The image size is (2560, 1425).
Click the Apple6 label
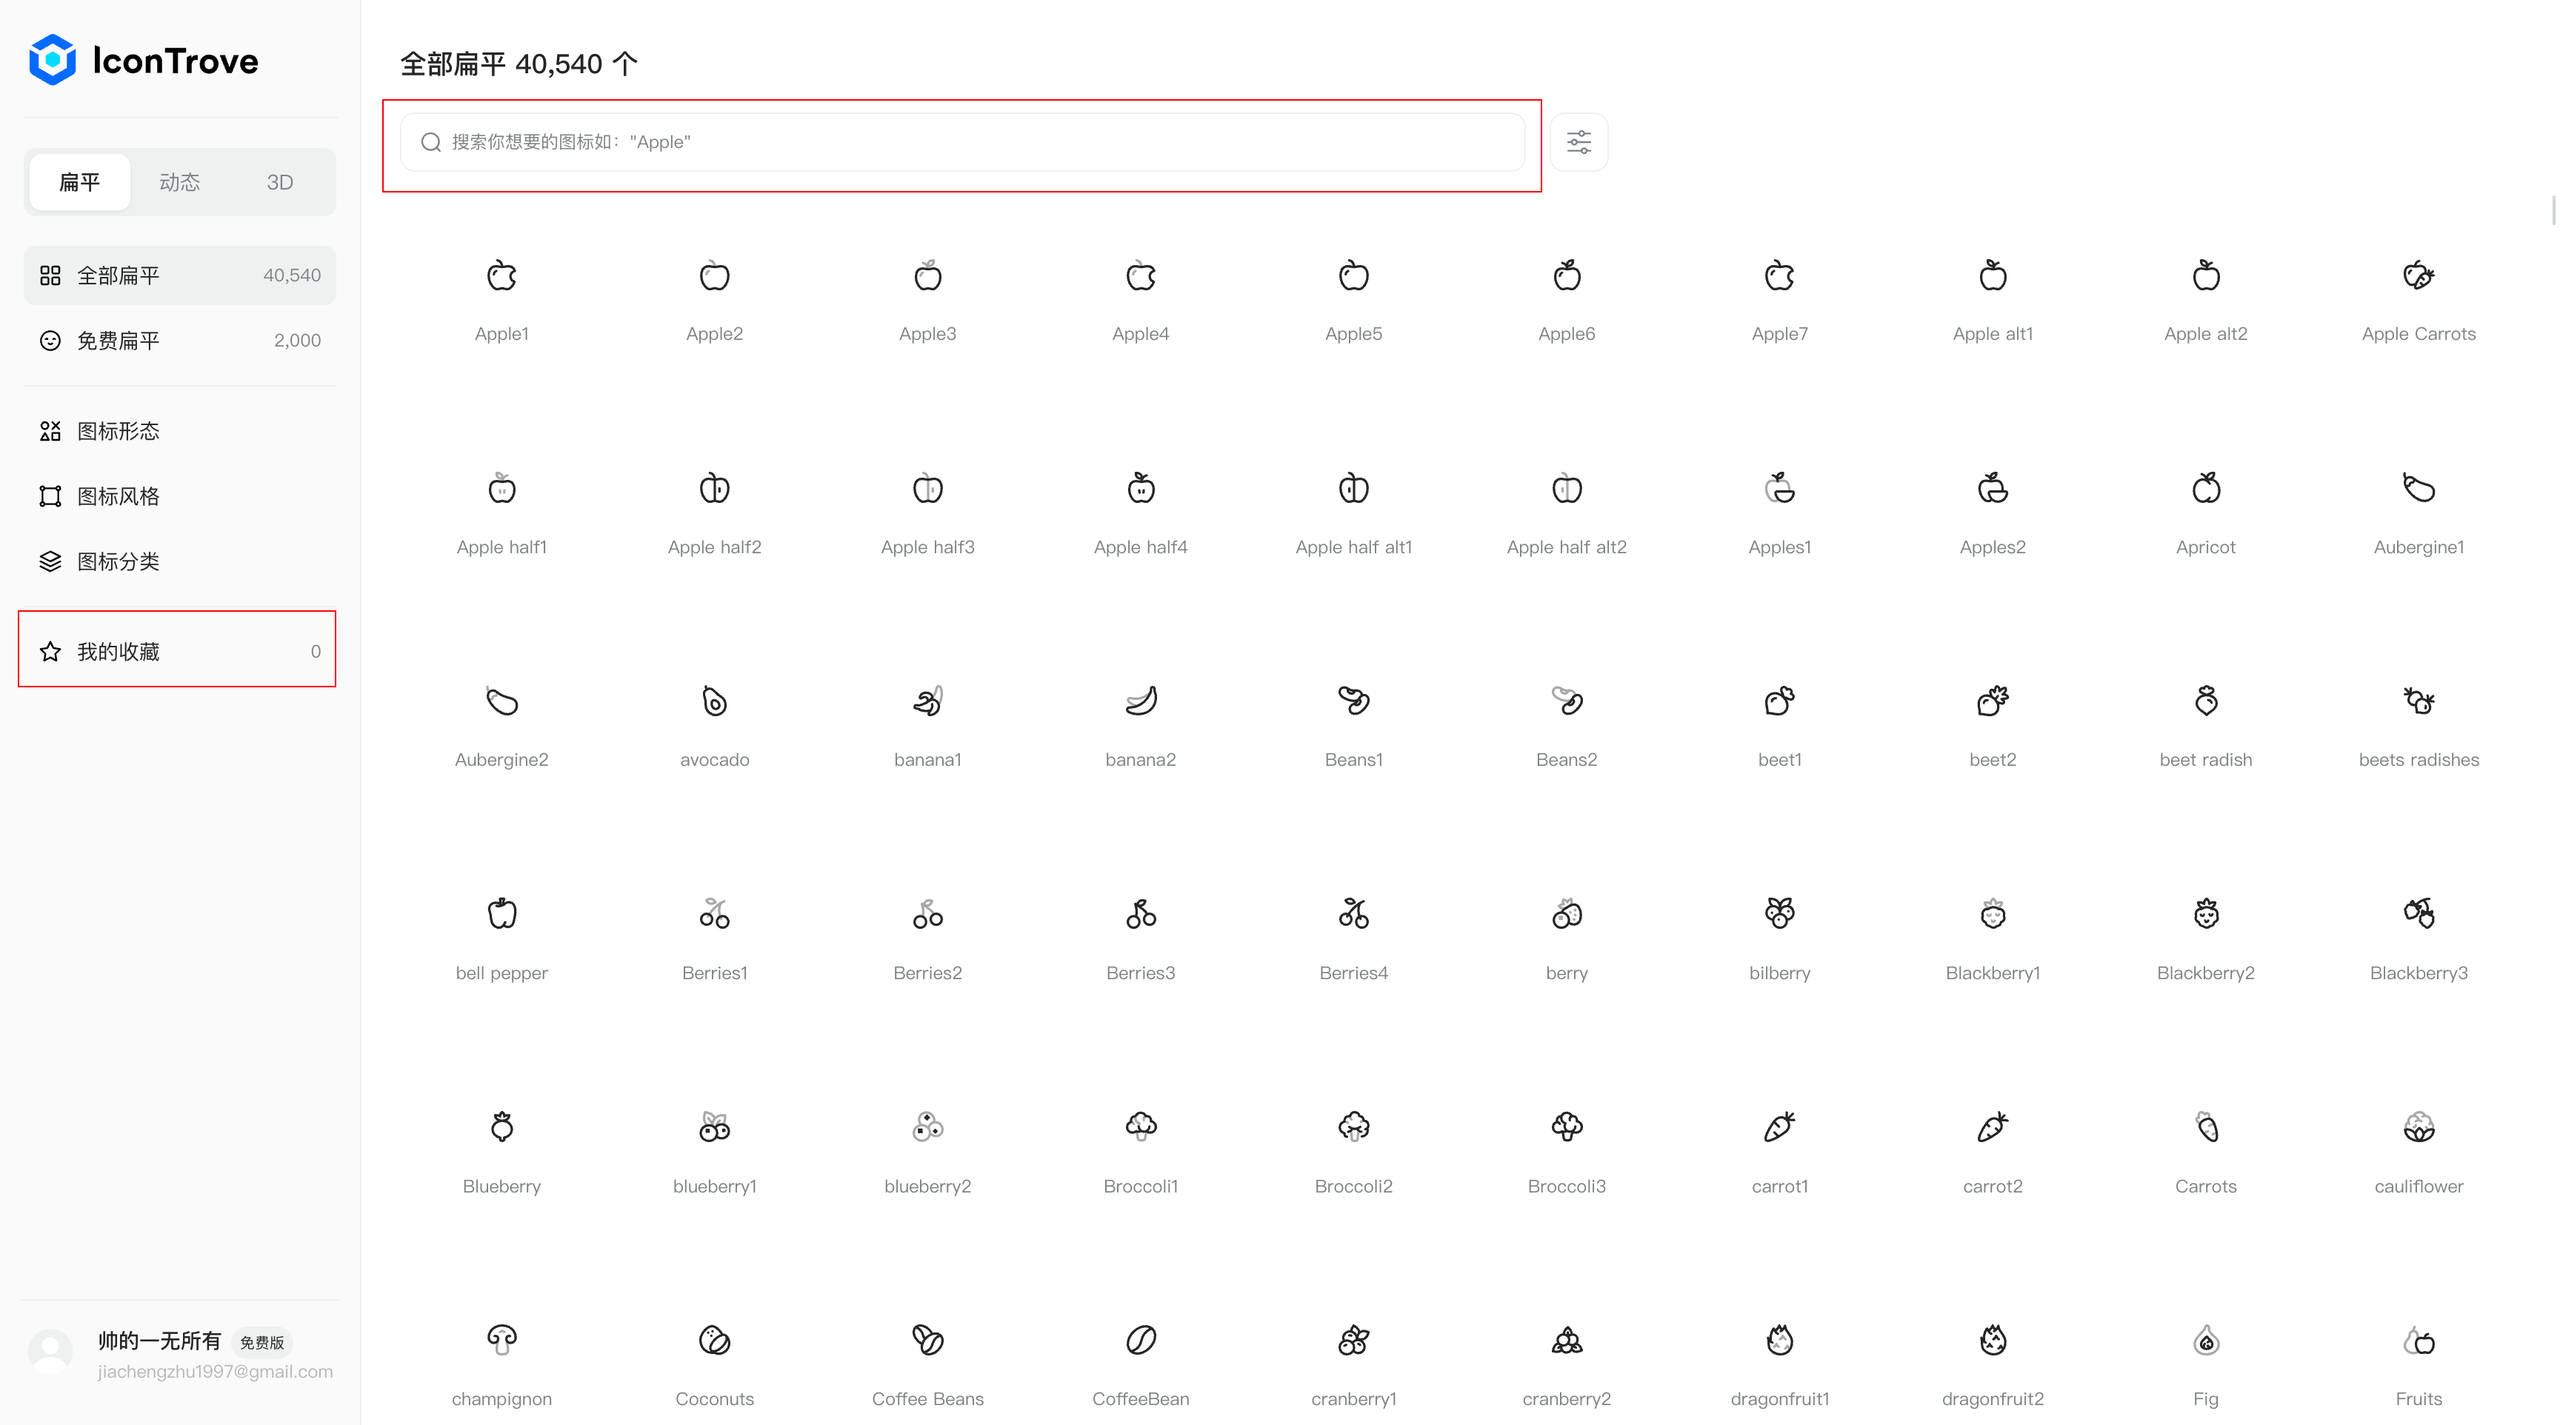1567,334
